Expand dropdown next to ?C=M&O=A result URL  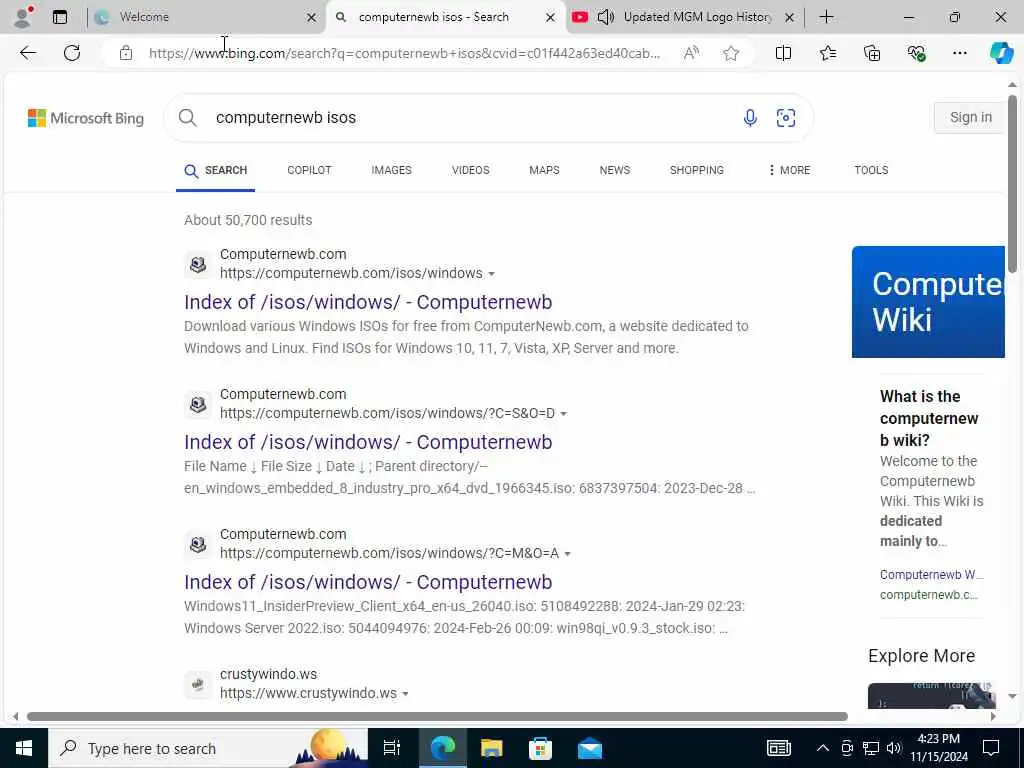pos(568,554)
